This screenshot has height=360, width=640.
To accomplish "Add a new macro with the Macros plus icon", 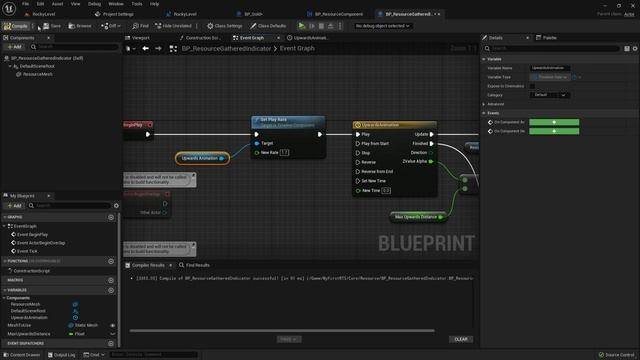I will point(111,280).
